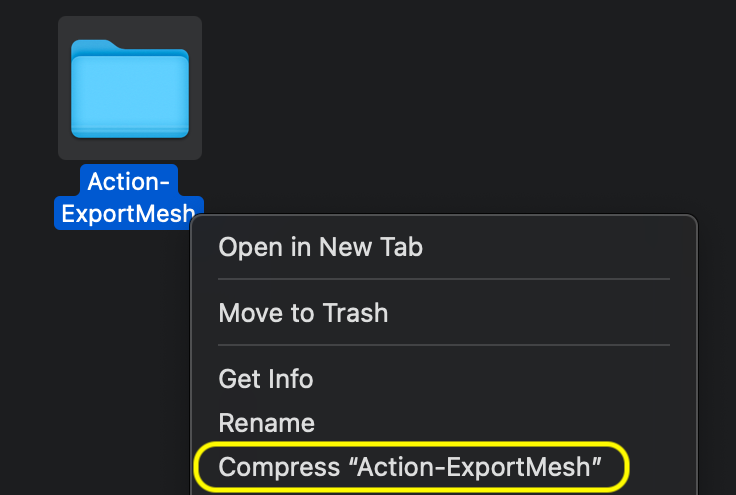Screen dimensions: 736x495
Task: Select Move to Trash from context menu
Action: click(303, 313)
